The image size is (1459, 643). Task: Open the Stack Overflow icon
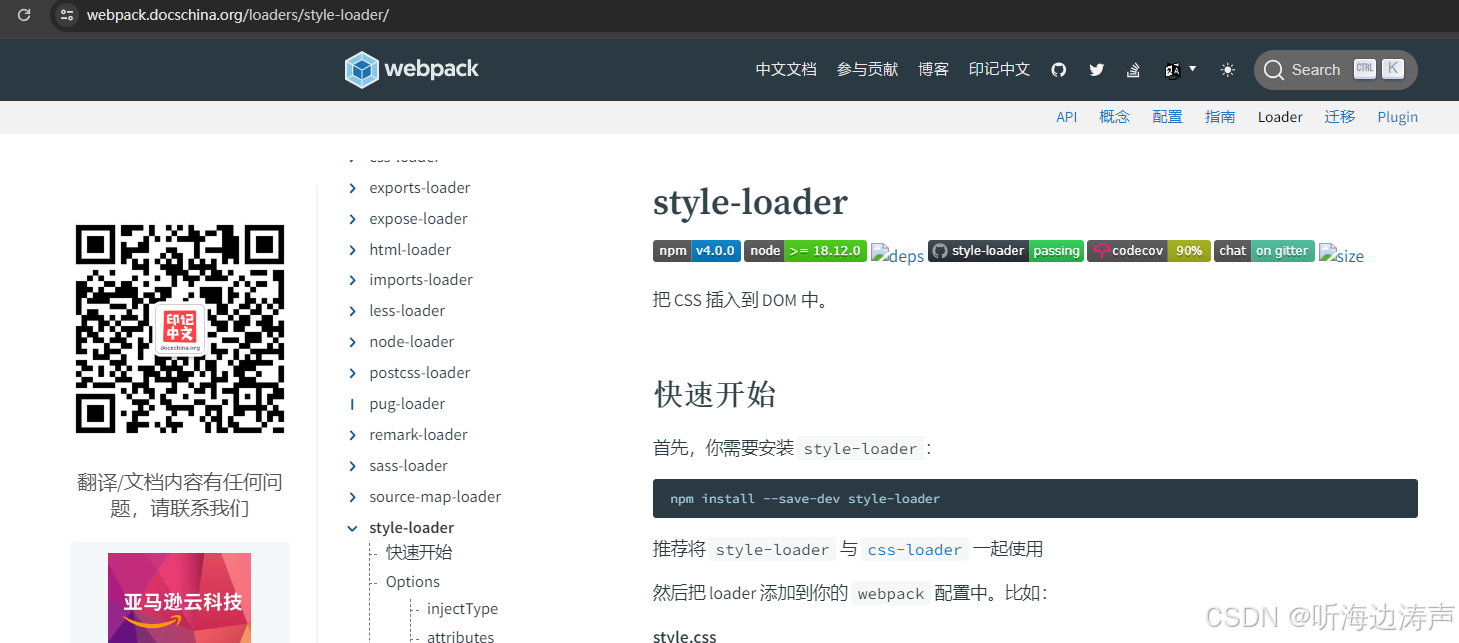(x=1133, y=69)
